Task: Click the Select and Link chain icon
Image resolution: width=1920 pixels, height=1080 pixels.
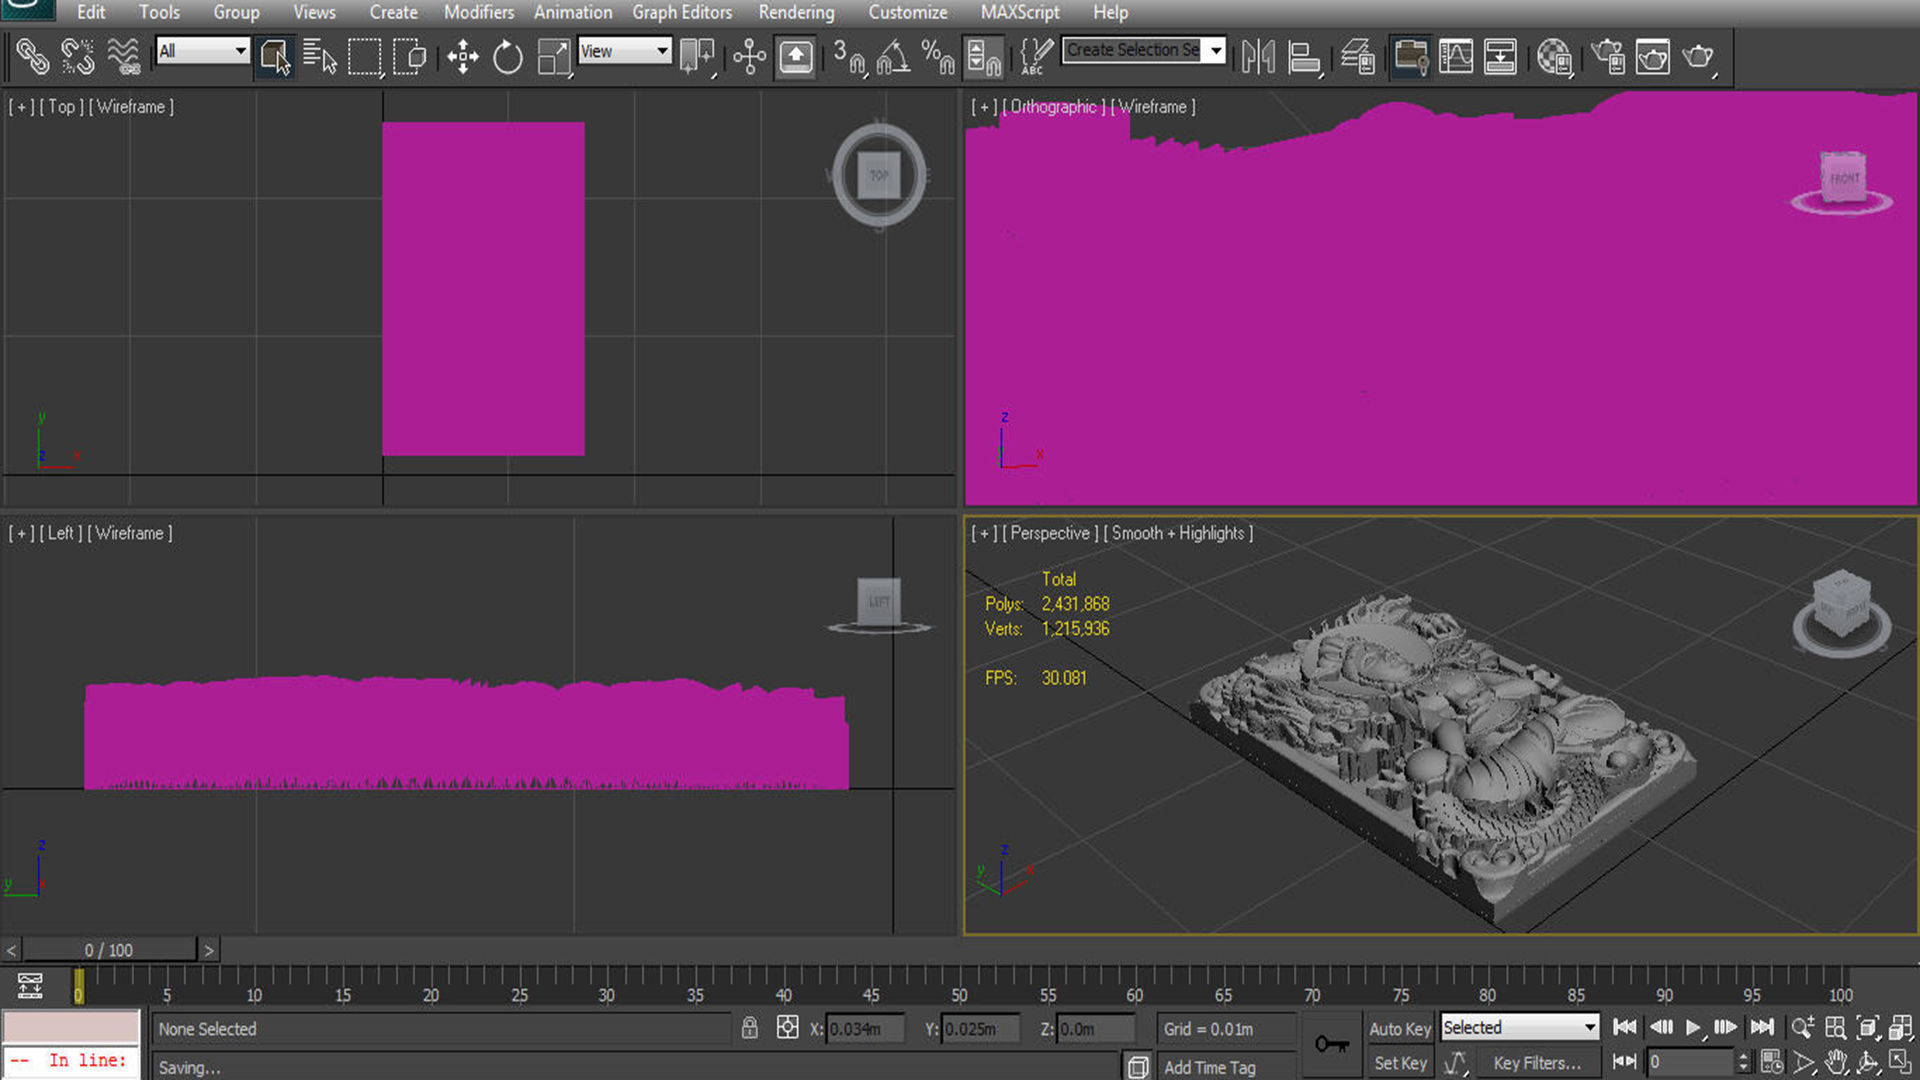Action: coord(32,56)
